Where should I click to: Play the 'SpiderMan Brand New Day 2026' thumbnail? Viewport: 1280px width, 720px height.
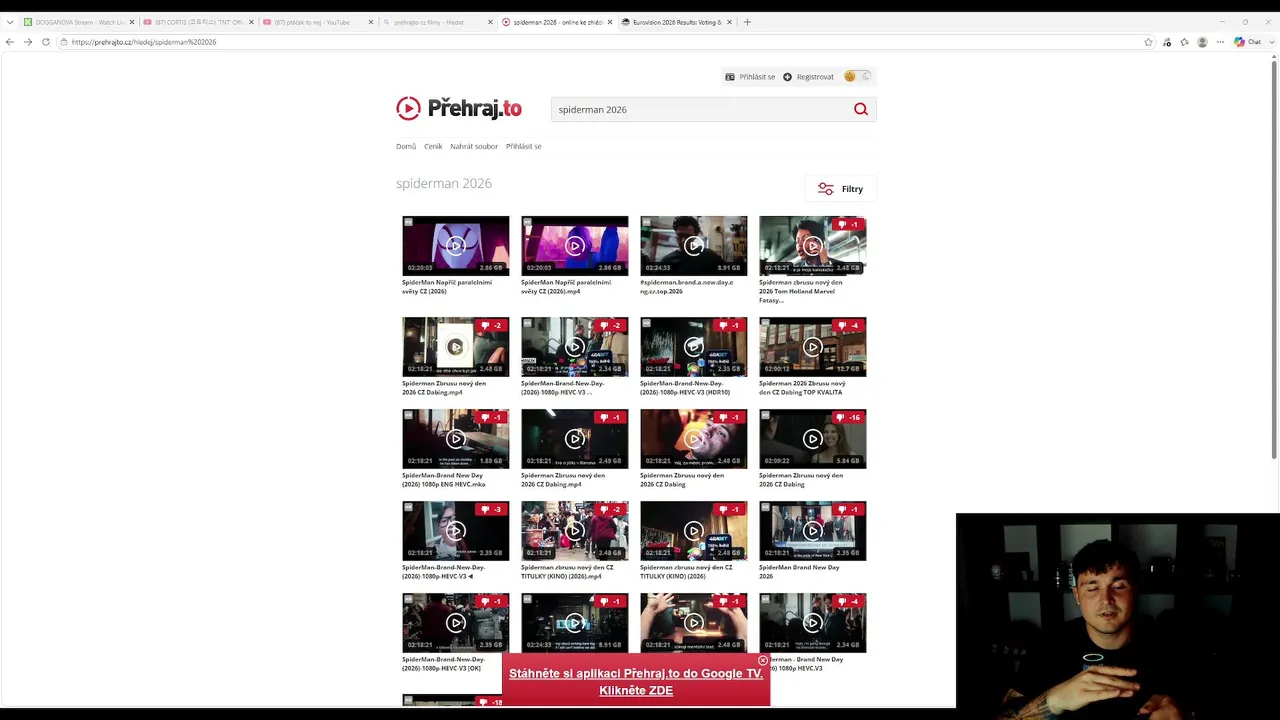coord(813,531)
